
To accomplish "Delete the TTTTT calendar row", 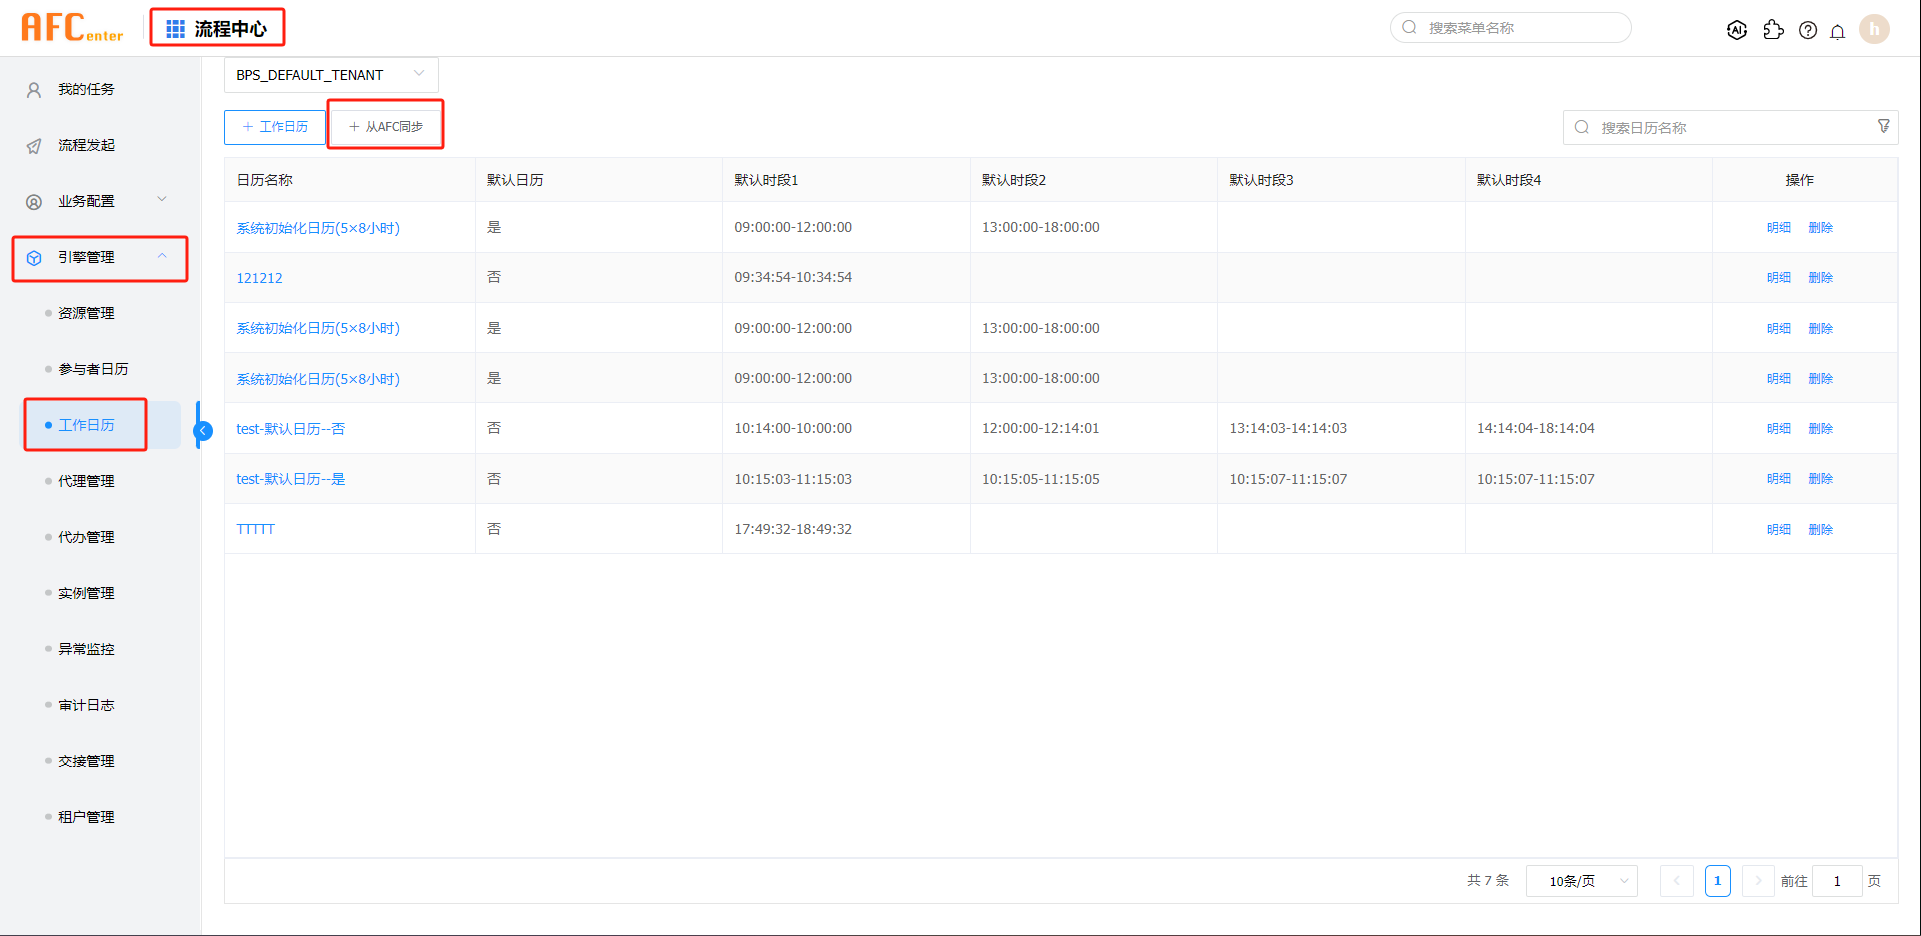I will [x=1820, y=529].
